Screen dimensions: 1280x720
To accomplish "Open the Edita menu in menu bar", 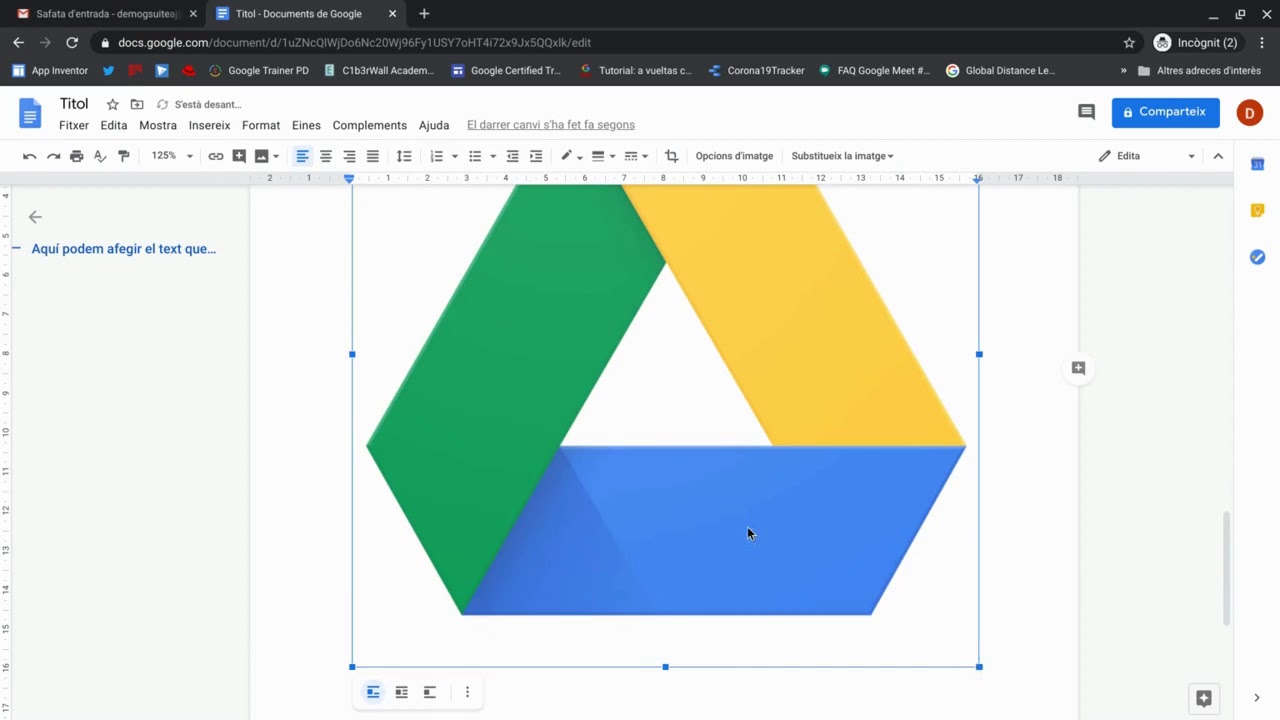I will point(114,125).
